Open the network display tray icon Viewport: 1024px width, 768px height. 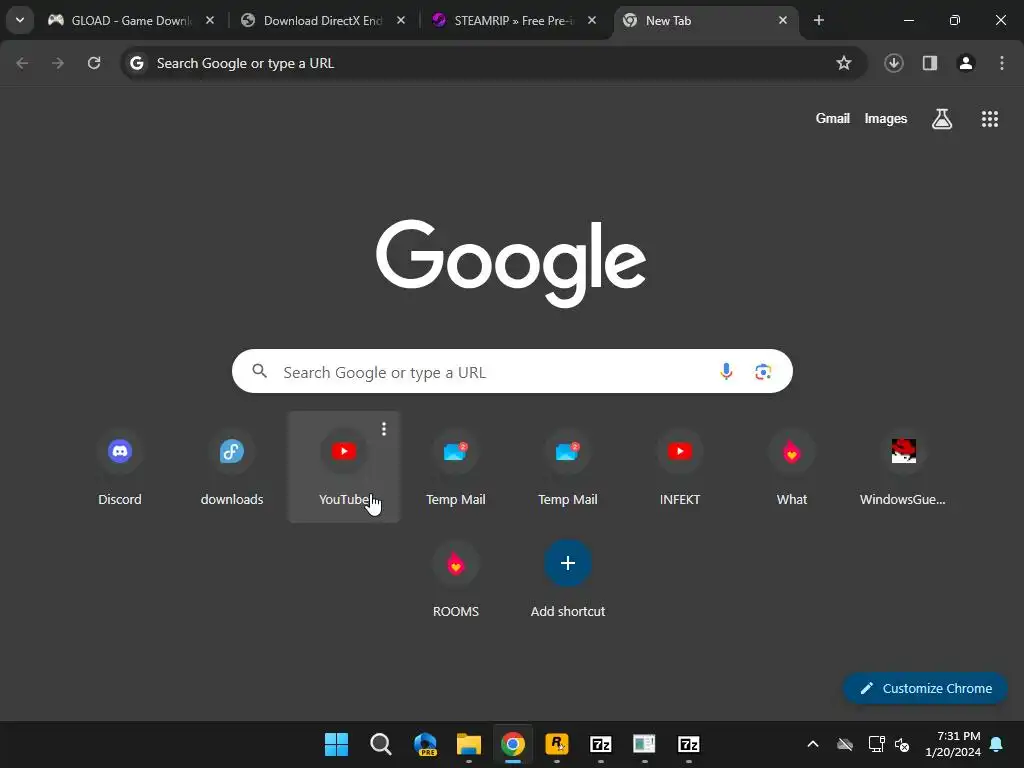click(x=876, y=744)
